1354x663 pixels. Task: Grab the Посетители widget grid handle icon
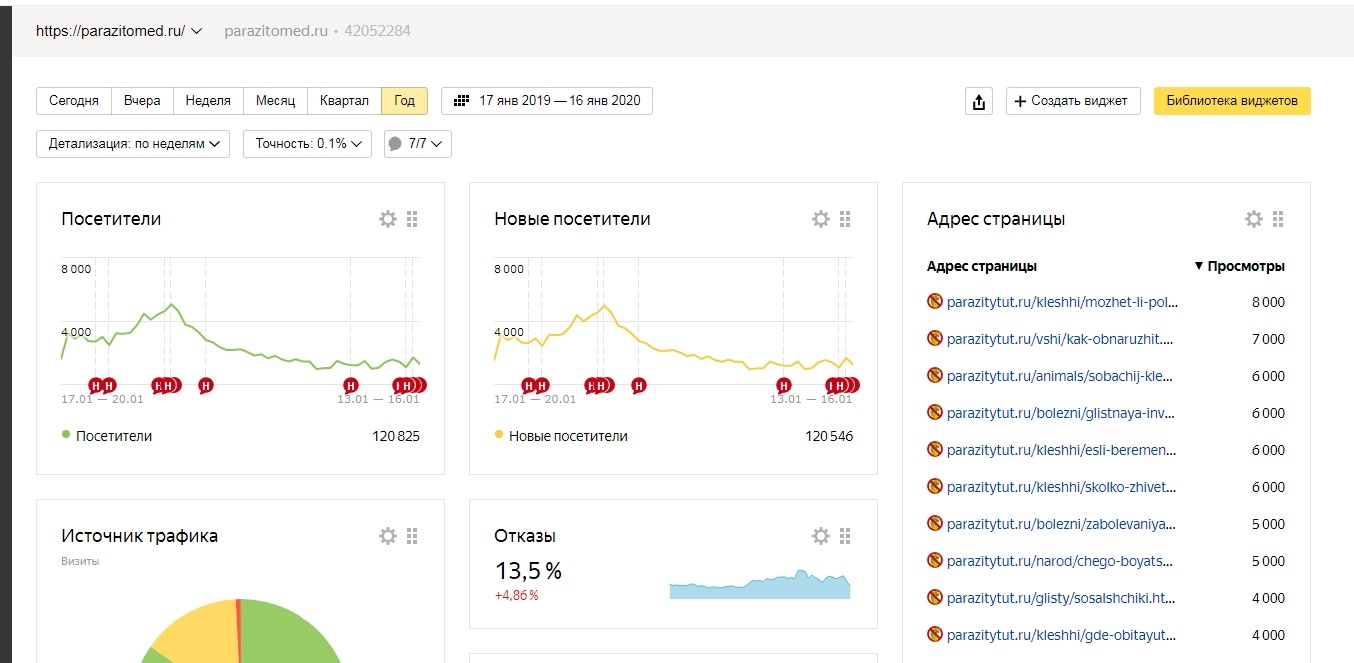tap(412, 219)
